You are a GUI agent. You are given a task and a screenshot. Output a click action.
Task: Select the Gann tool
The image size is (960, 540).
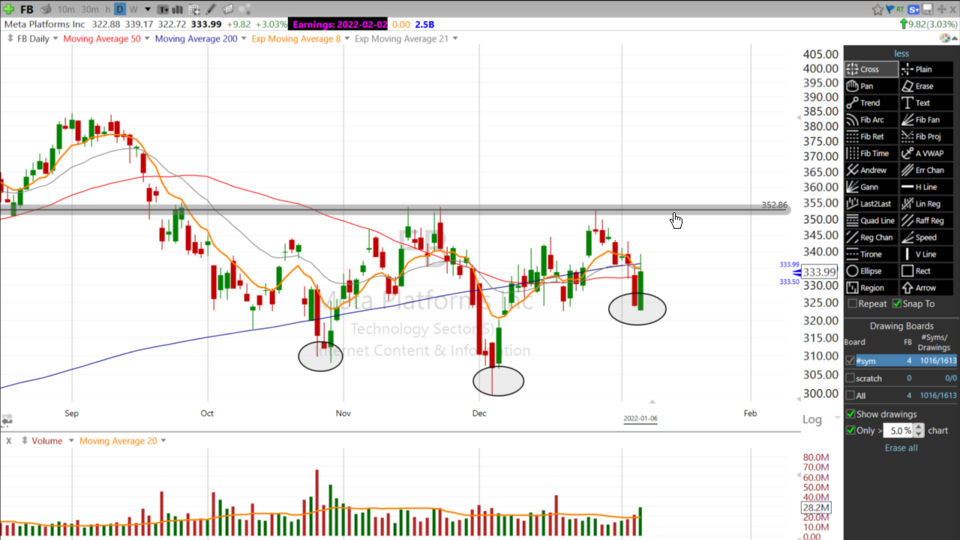[x=871, y=187]
